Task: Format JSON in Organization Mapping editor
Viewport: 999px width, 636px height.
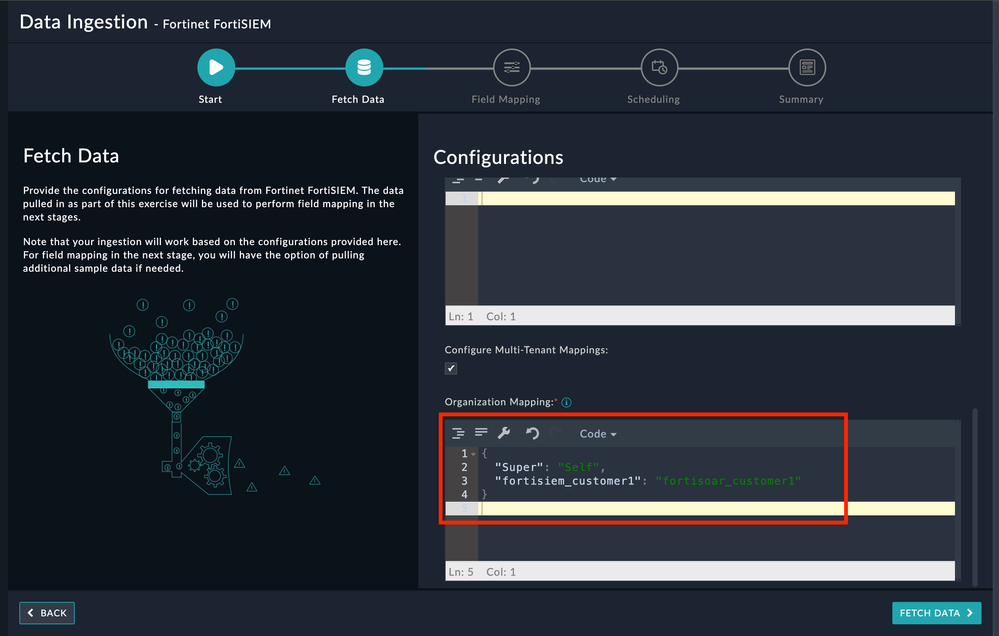Action: (458, 433)
